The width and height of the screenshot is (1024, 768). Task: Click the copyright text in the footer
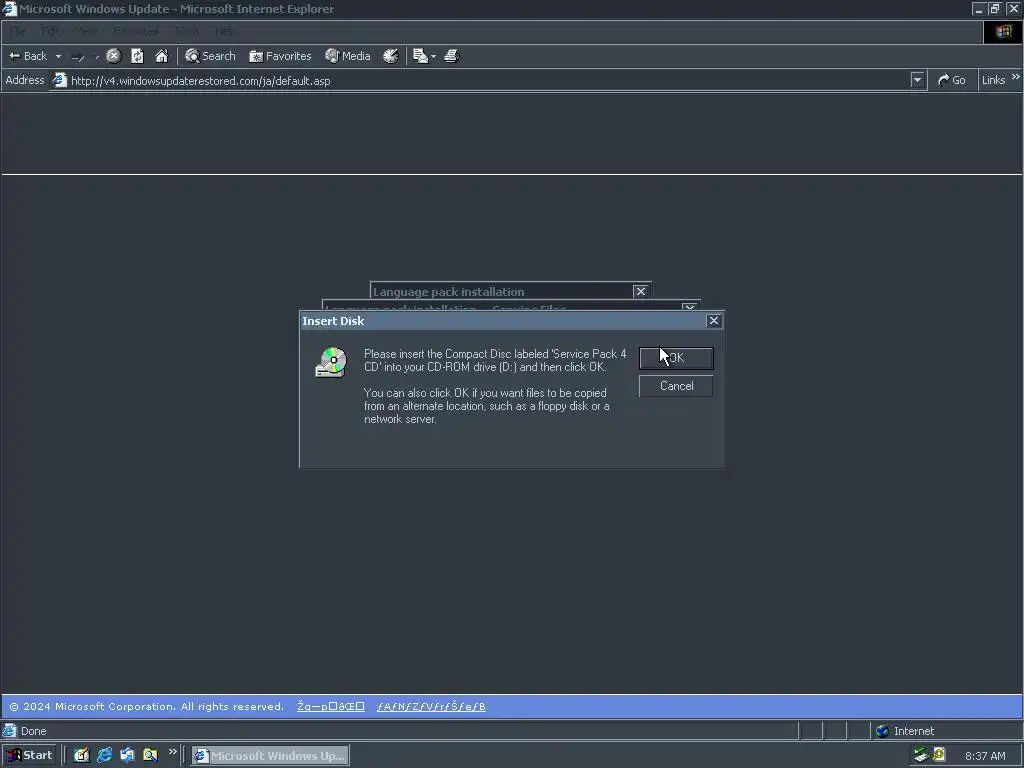click(146, 707)
